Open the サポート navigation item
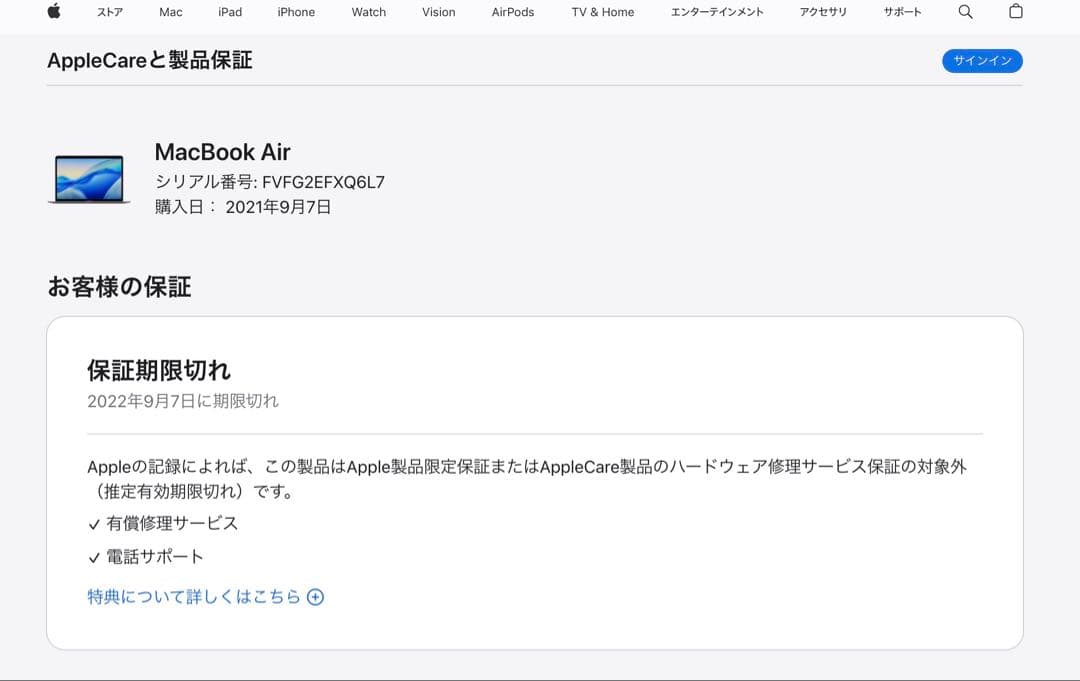Screen dimensions: 1080x681 [903, 12]
